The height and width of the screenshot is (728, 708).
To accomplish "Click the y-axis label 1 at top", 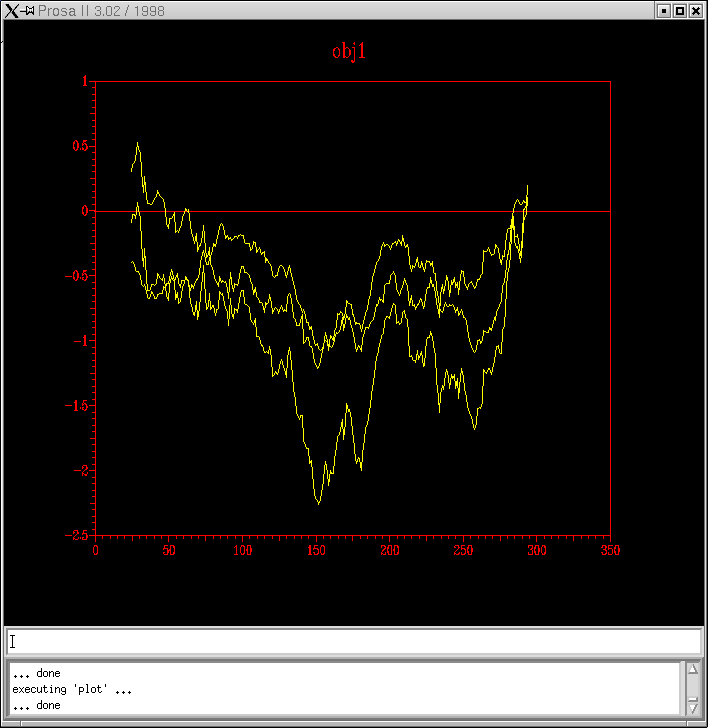I will pyautogui.click(x=86, y=81).
